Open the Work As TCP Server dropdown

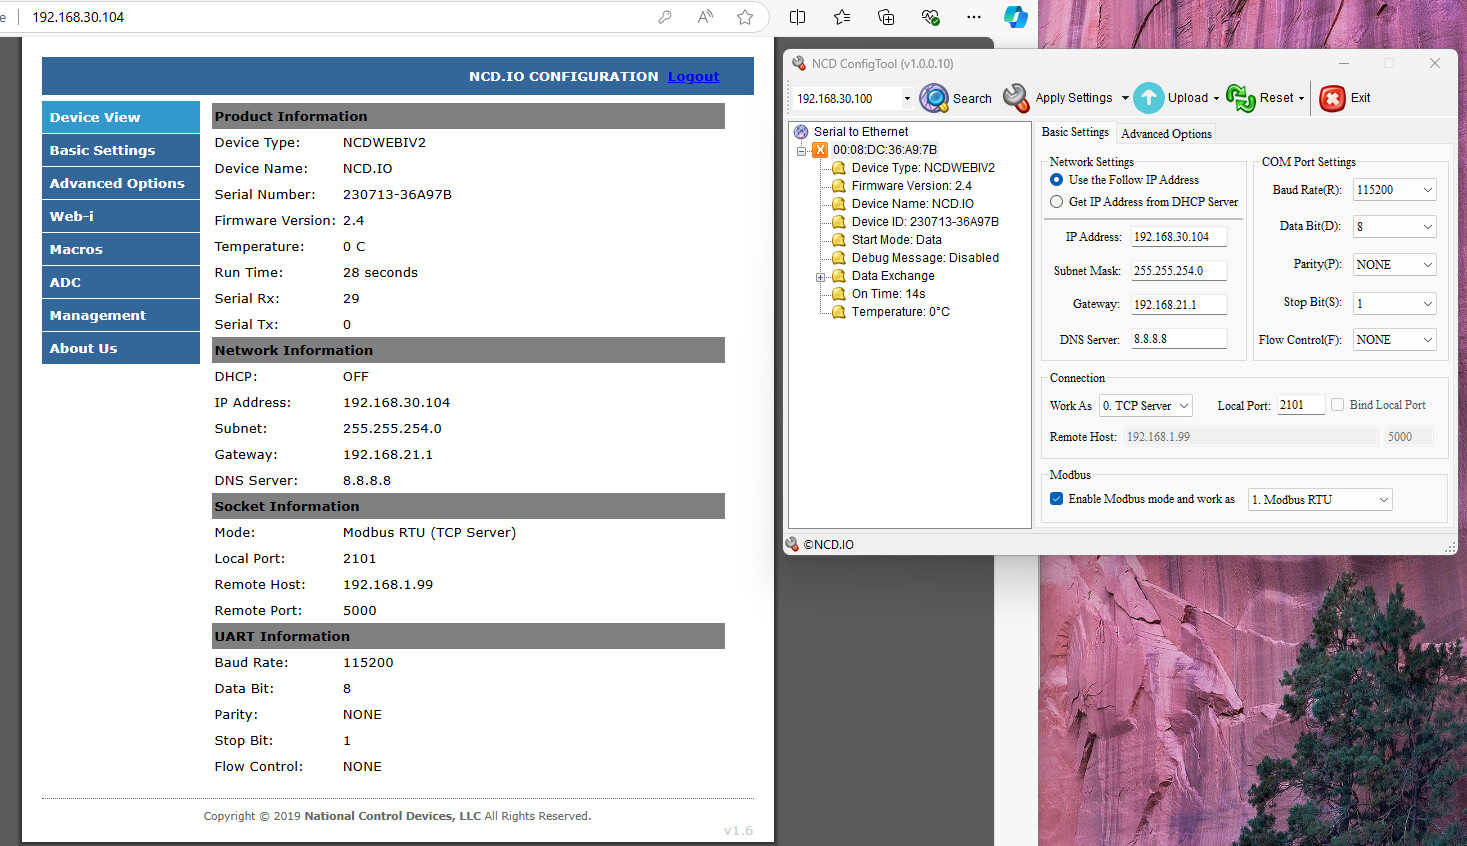1145,406
